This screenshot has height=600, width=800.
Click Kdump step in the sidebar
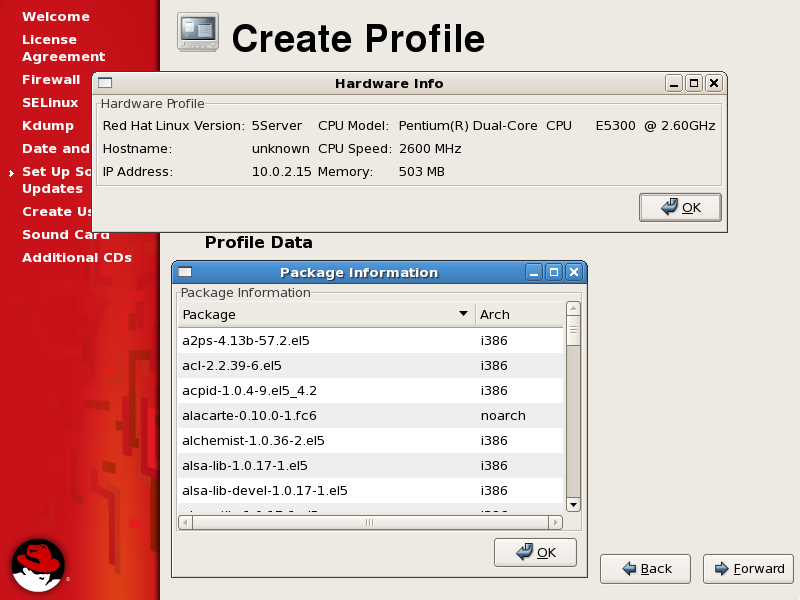coord(48,126)
